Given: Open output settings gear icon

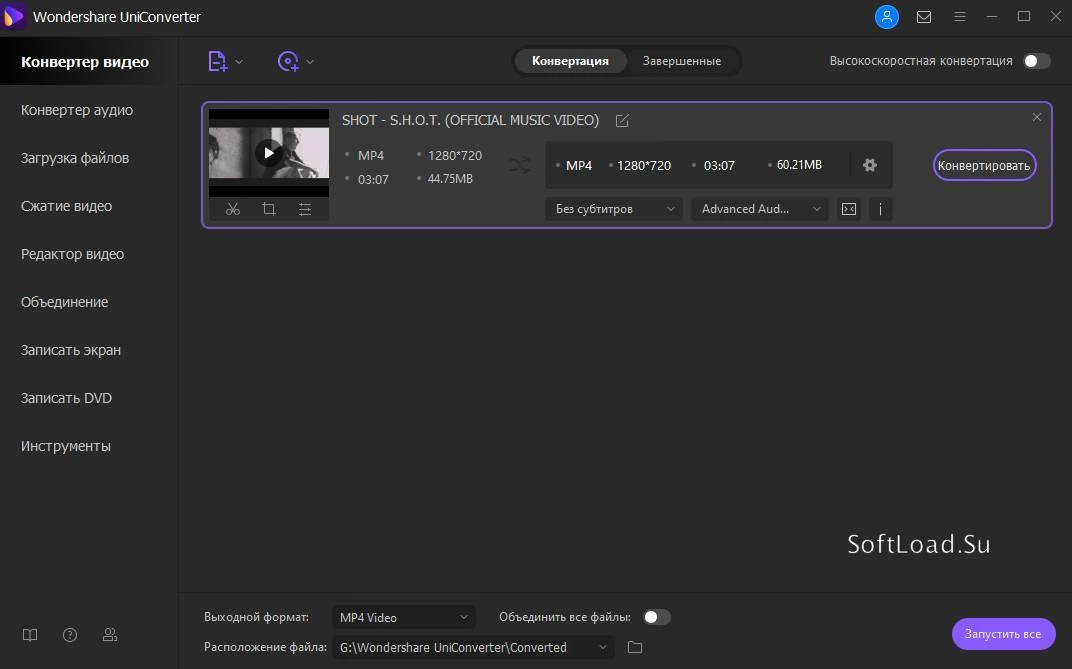Looking at the screenshot, I should (870, 165).
